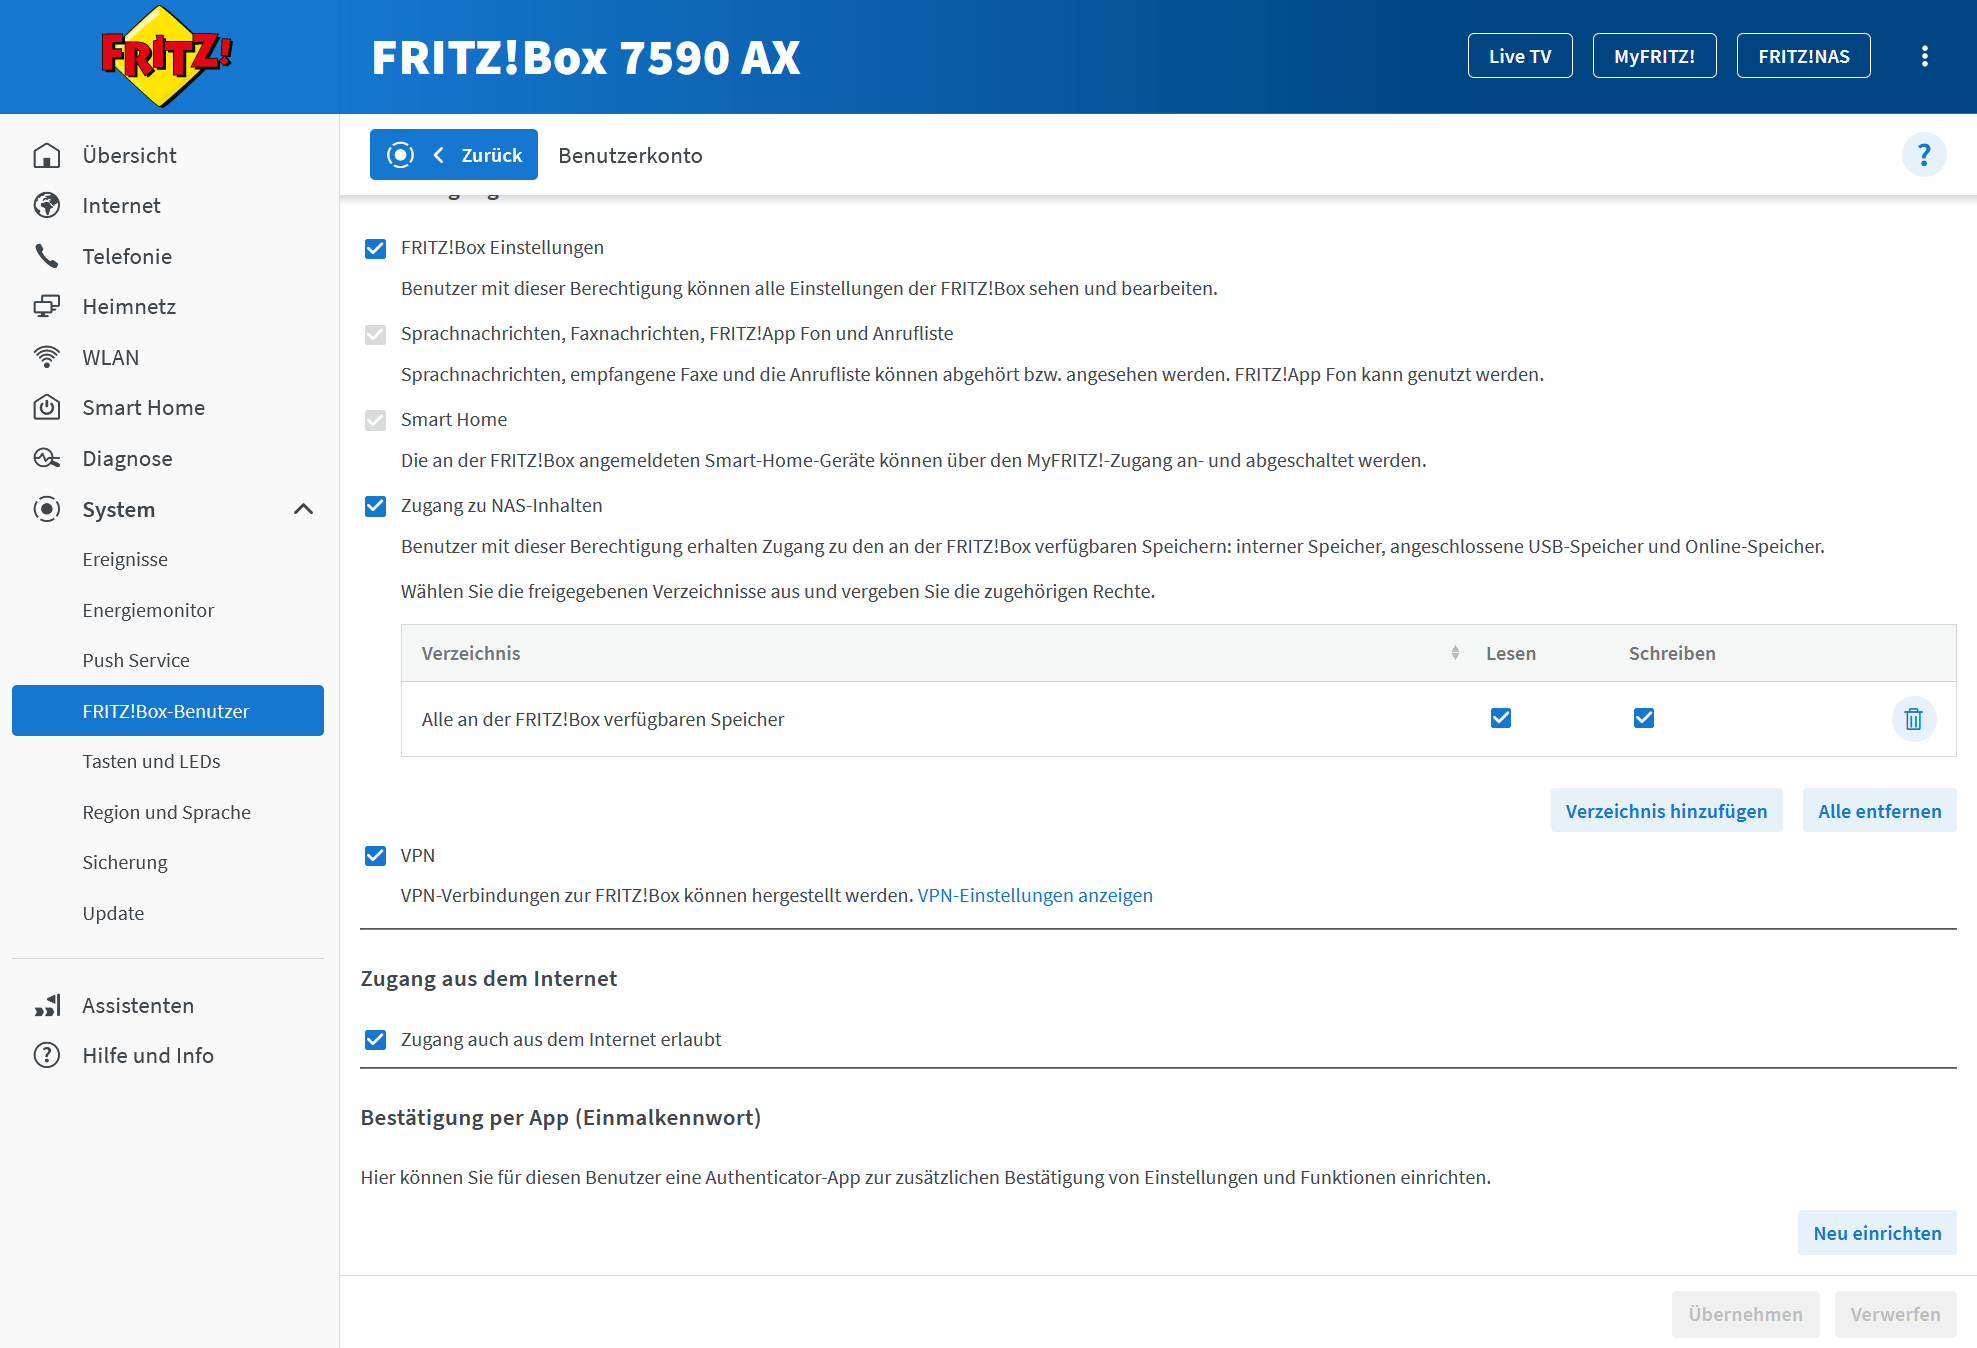Open the three-dot options menu
The height and width of the screenshot is (1348, 1977).
1924,56
